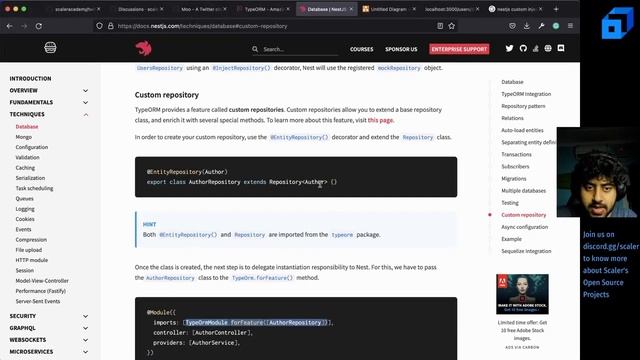The height and width of the screenshot is (360, 640).
Task: Open the Stack Overflow icon in header
Action: (x=536, y=48)
